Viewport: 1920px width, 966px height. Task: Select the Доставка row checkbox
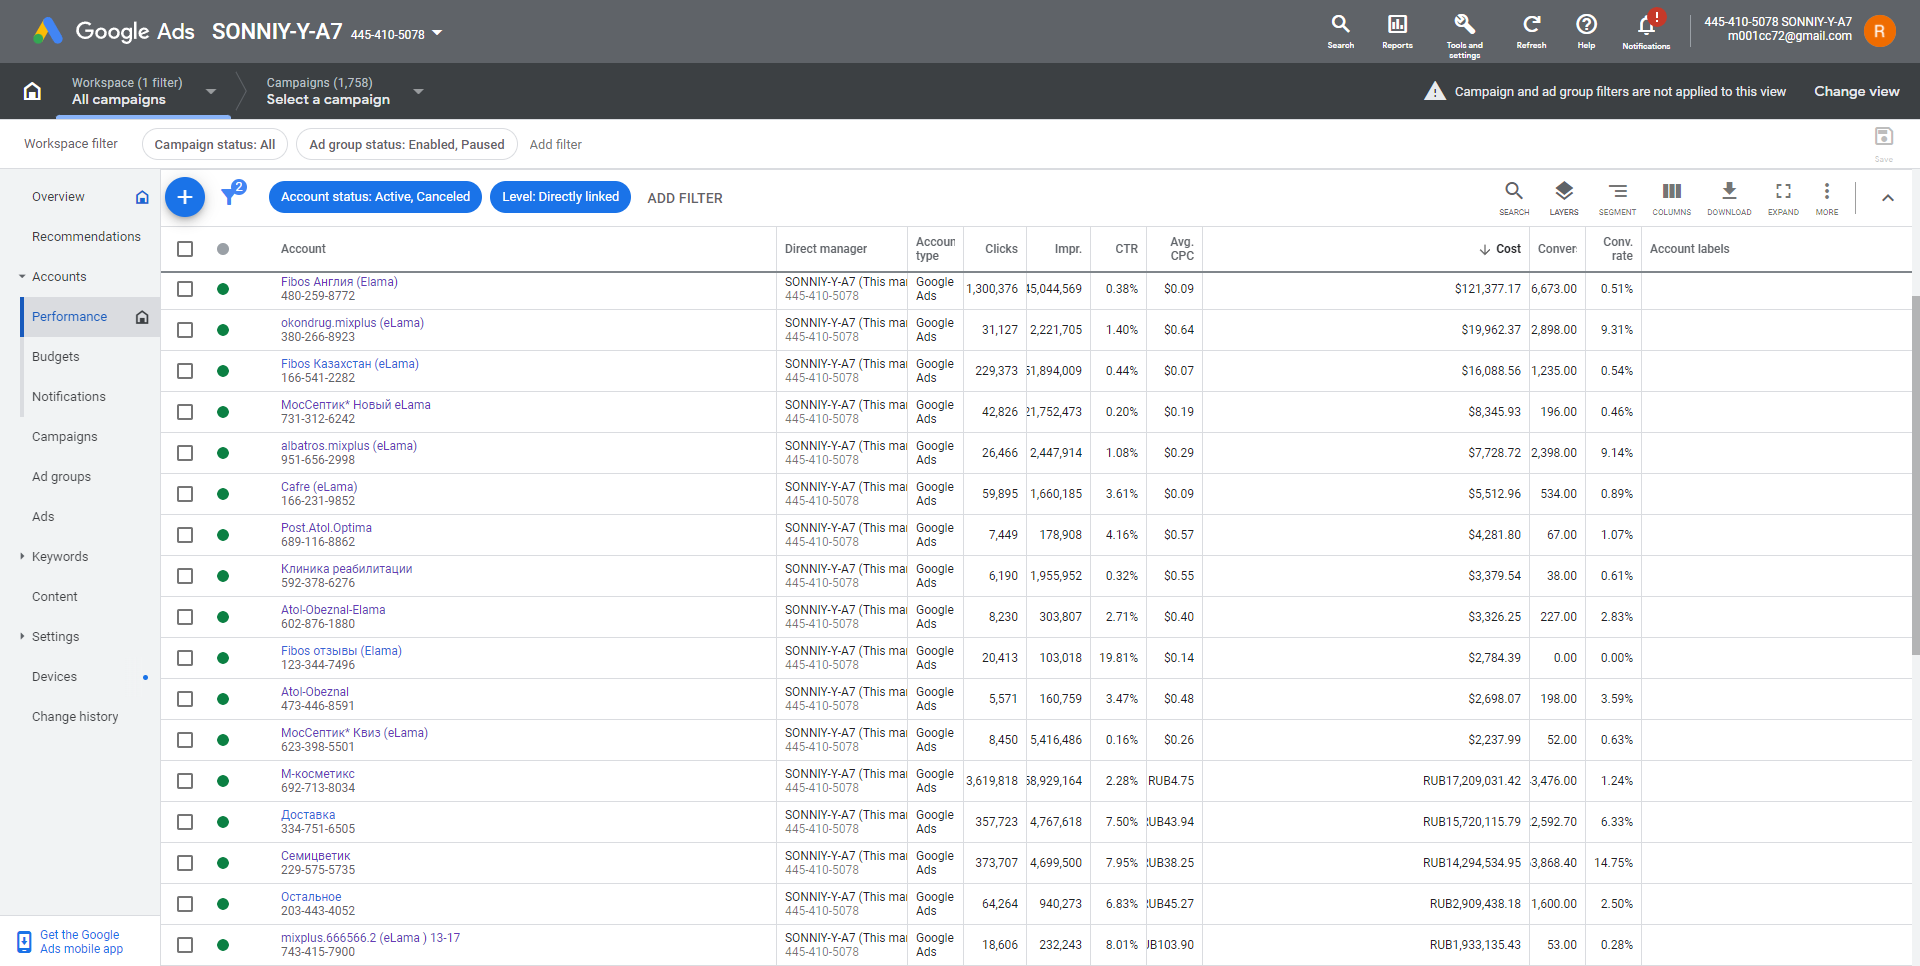tap(185, 822)
